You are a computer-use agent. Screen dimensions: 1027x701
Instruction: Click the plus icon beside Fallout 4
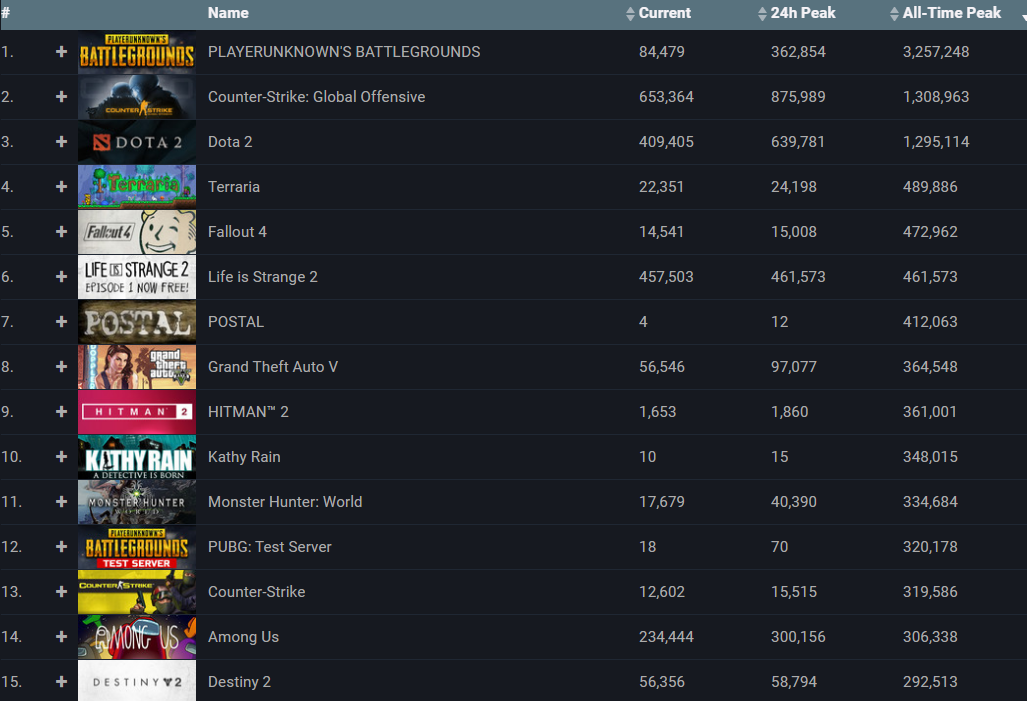click(62, 232)
